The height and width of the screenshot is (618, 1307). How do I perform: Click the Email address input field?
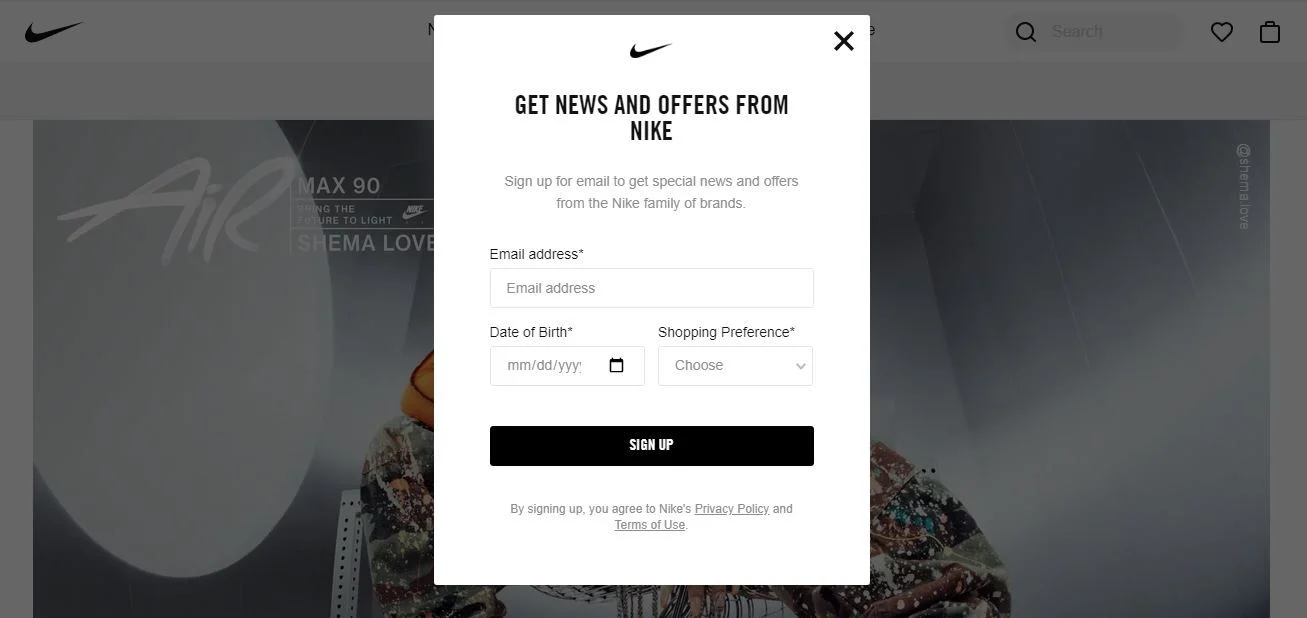[651, 288]
